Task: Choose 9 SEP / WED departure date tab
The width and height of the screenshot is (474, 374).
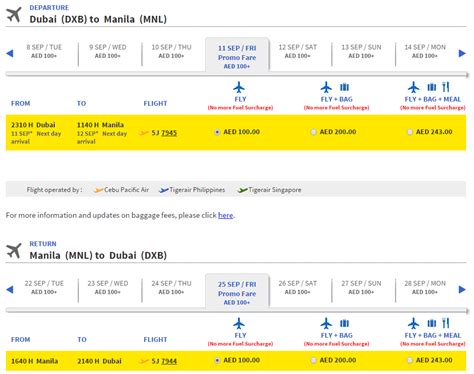Action: pyautogui.click(x=108, y=51)
